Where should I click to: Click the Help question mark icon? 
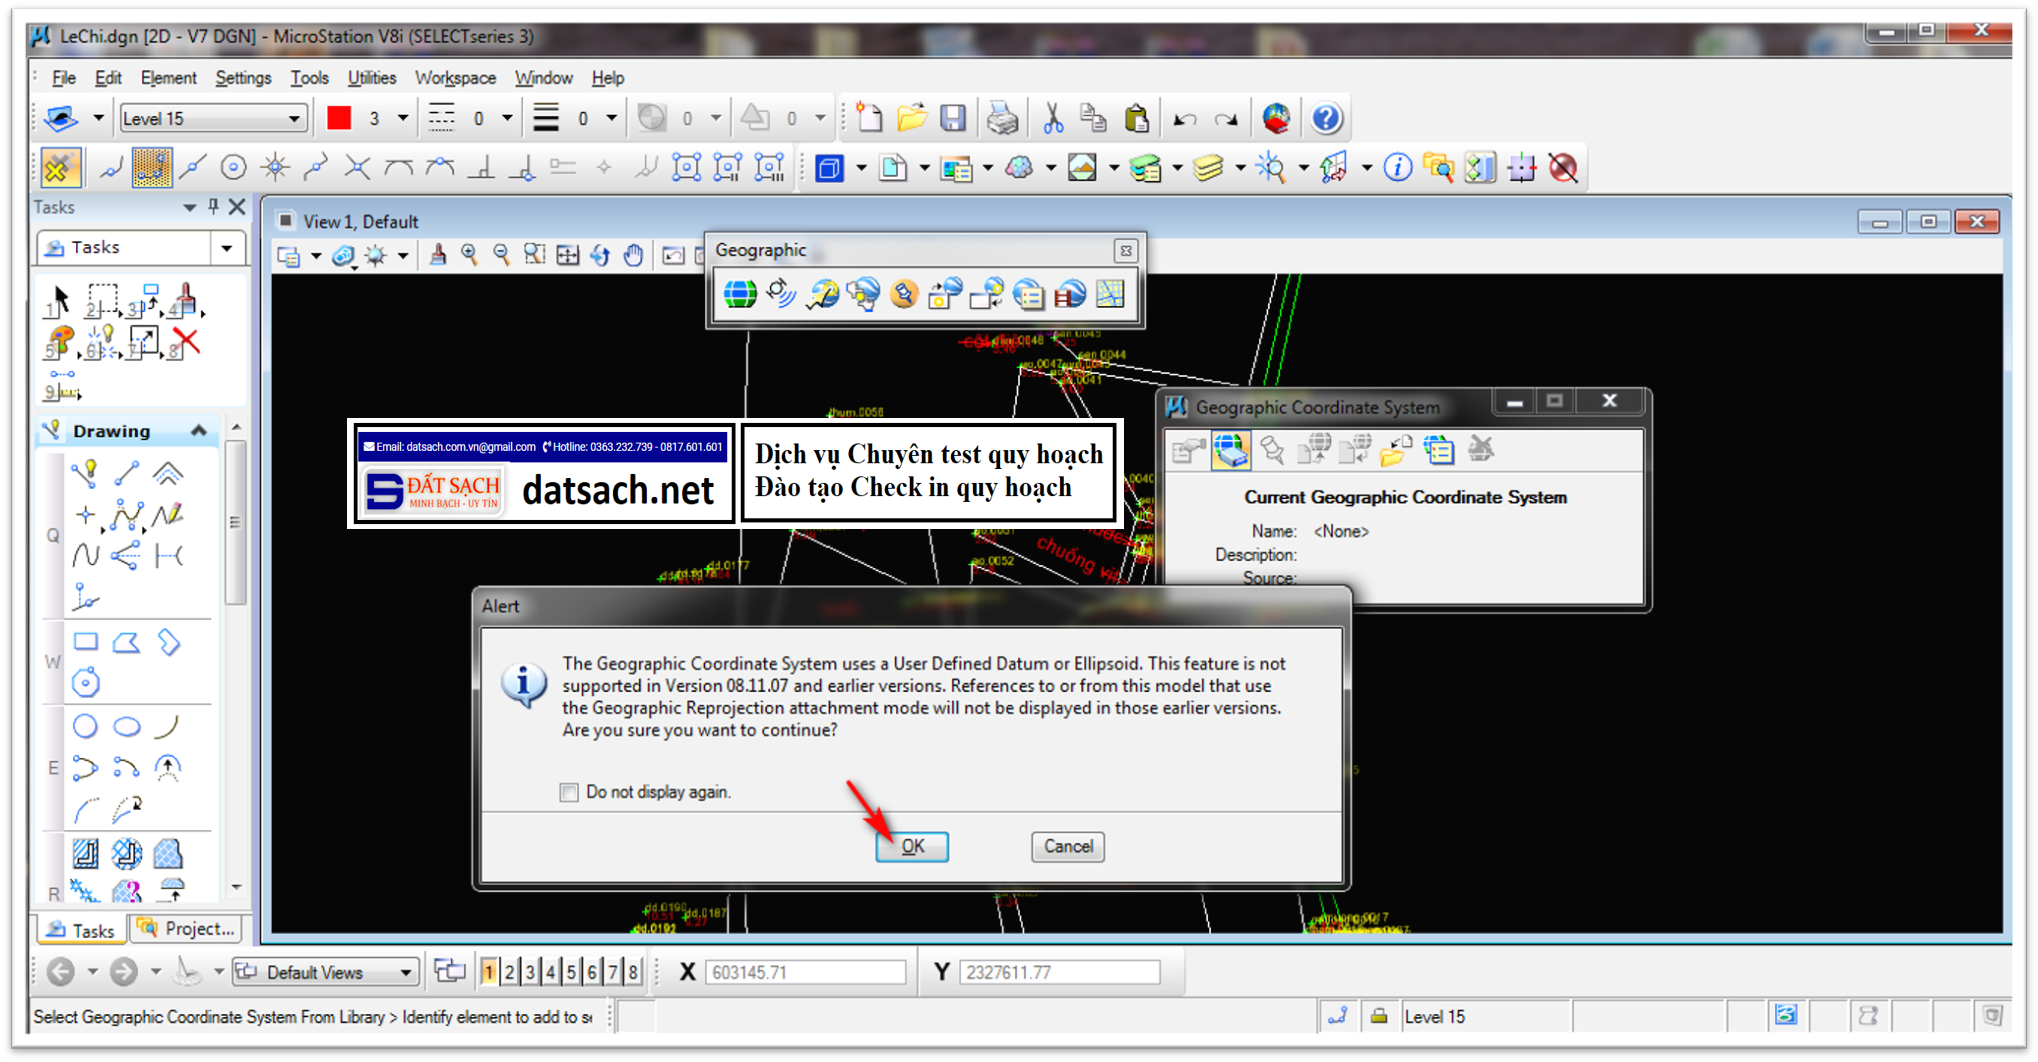[x=1326, y=119]
